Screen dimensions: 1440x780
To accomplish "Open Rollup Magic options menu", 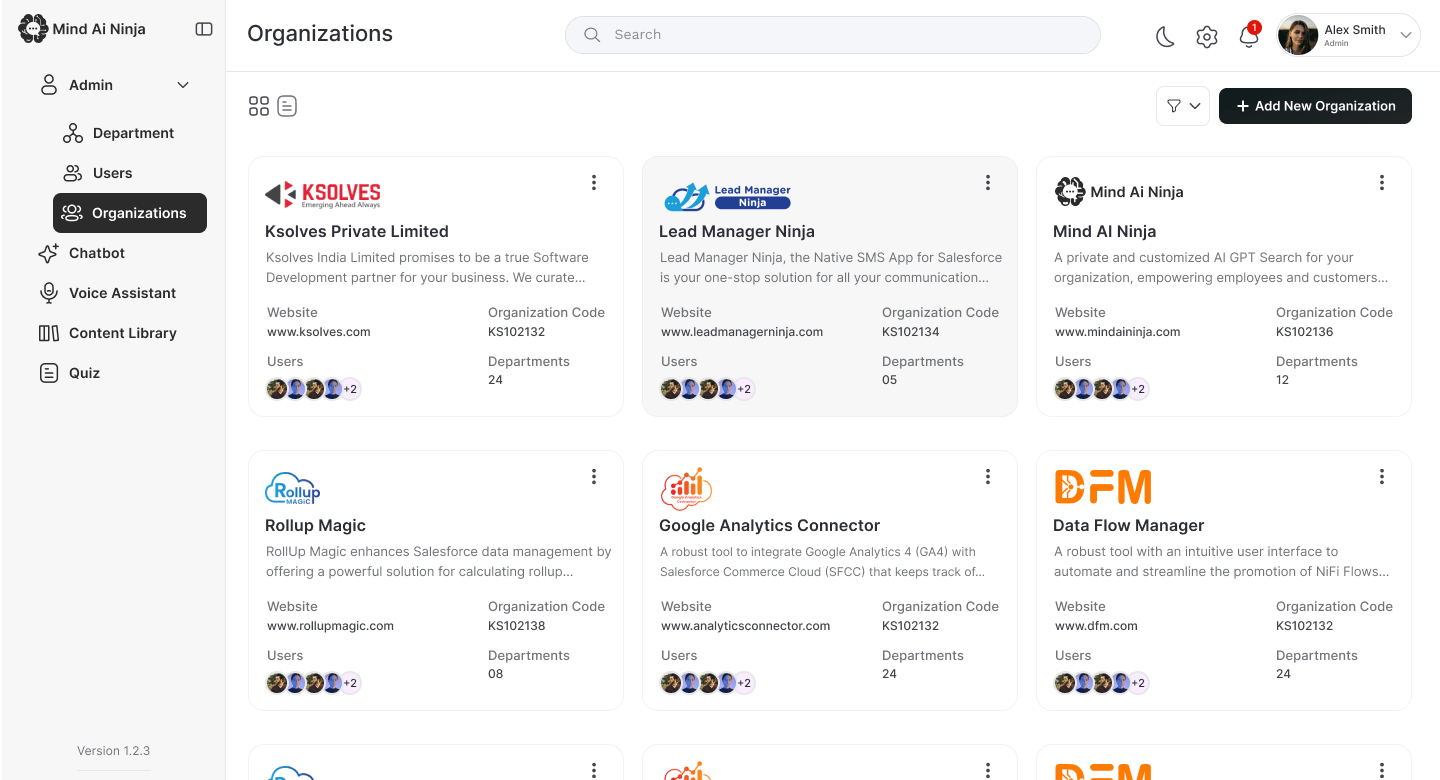I will click(594, 476).
